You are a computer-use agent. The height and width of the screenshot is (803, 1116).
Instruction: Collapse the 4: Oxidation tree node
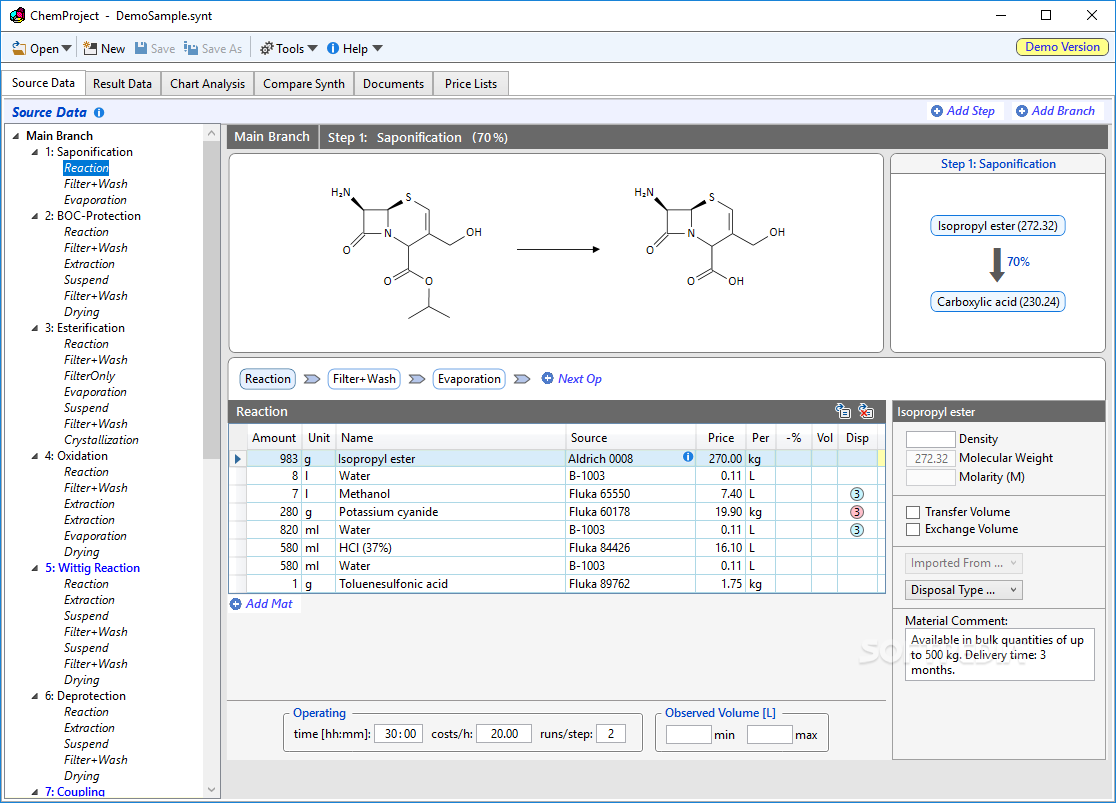tap(35, 456)
